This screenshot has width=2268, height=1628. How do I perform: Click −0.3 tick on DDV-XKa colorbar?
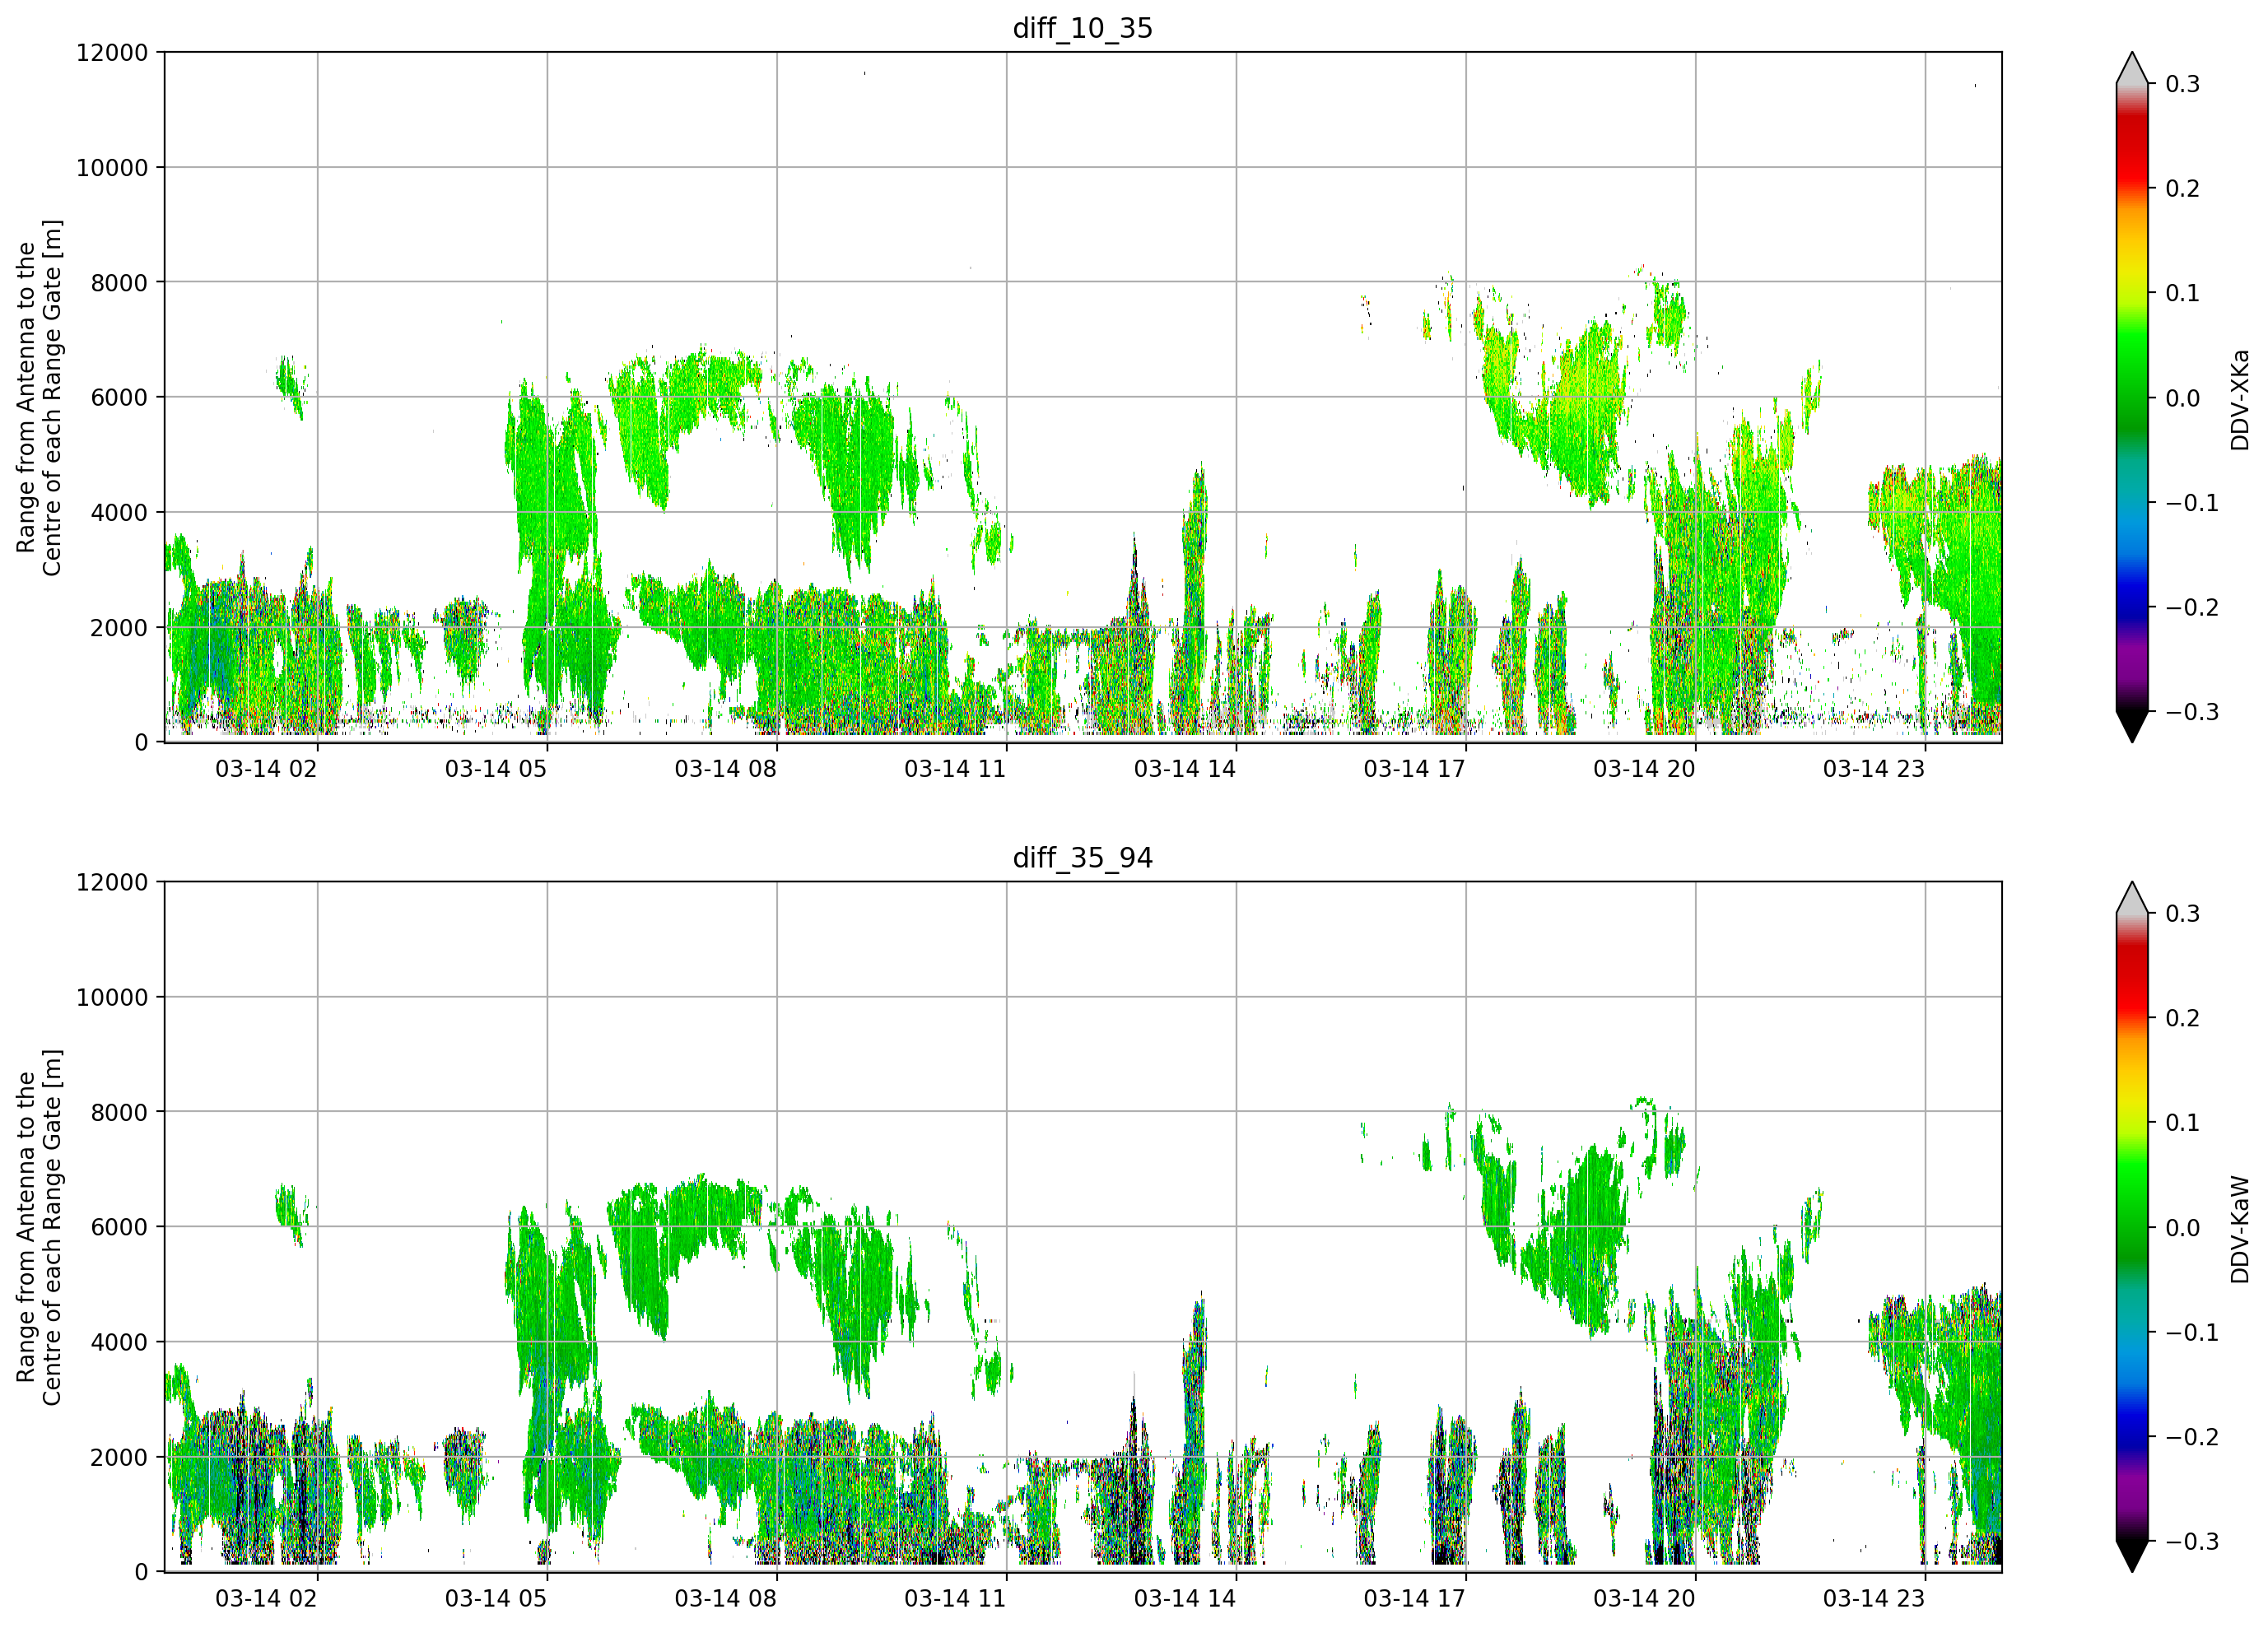pyautogui.click(x=2192, y=712)
